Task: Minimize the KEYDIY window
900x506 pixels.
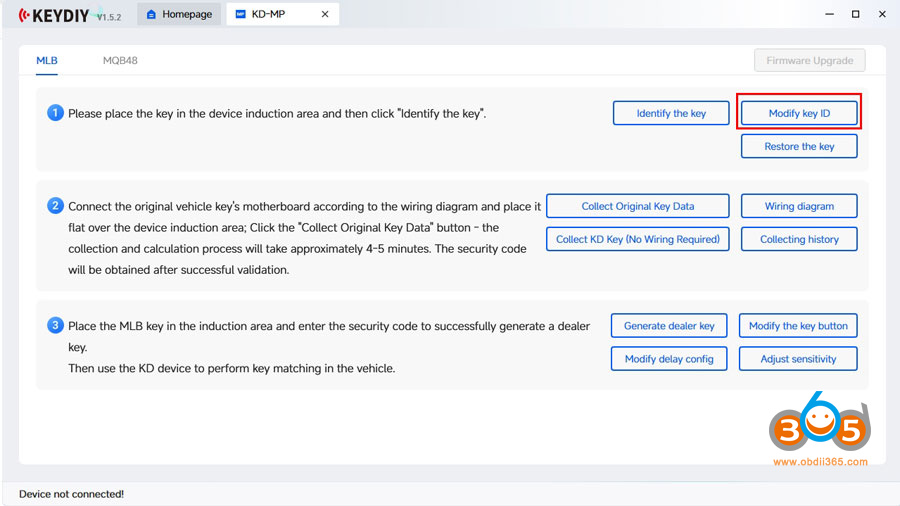Action: point(828,15)
